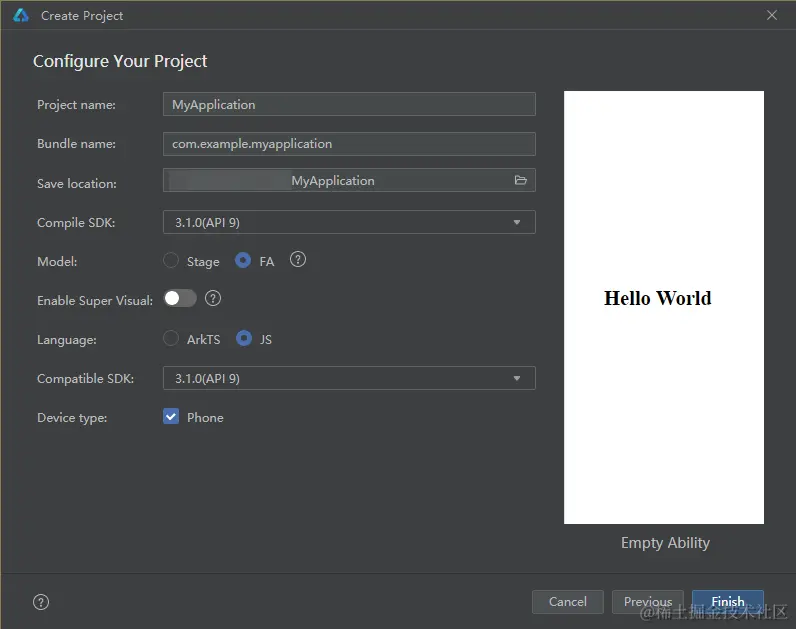The height and width of the screenshot is (629, 796).
Task: Click the help icon beside Enable Super Visual
Action: [213, 299]
